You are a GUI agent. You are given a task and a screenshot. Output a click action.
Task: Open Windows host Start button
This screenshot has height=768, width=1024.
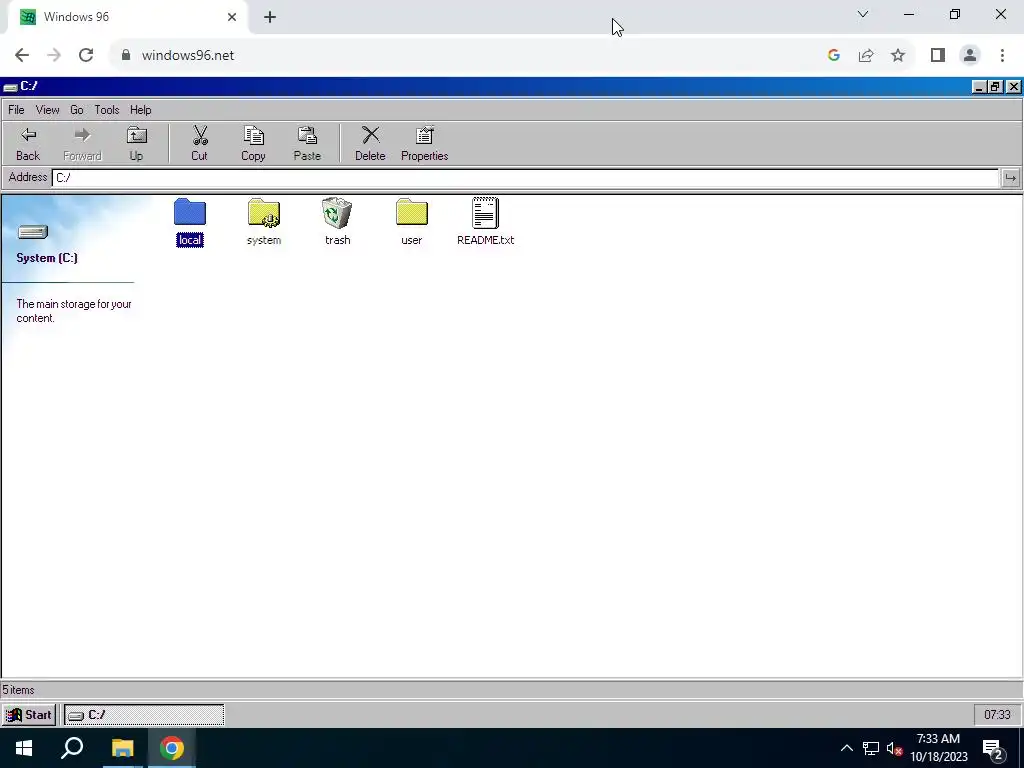(x=24, y=748)
